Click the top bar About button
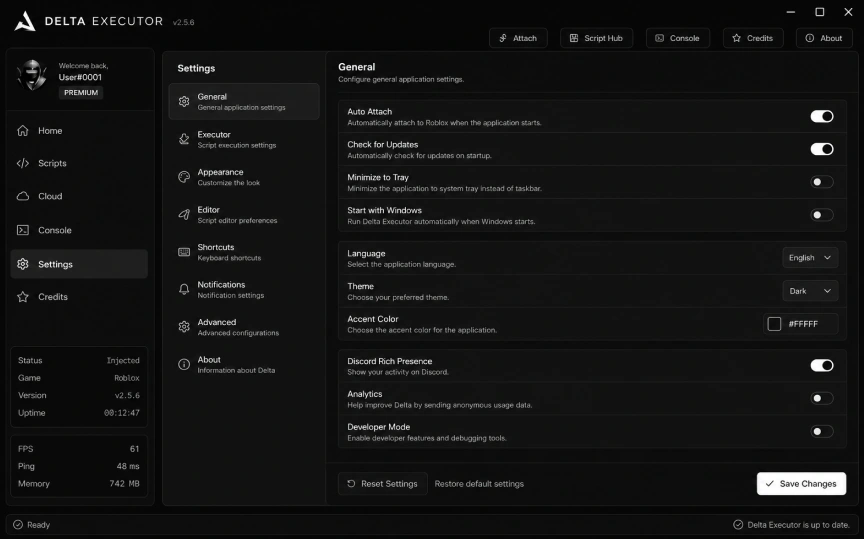The image size is (864, 539). click(824, 38)
